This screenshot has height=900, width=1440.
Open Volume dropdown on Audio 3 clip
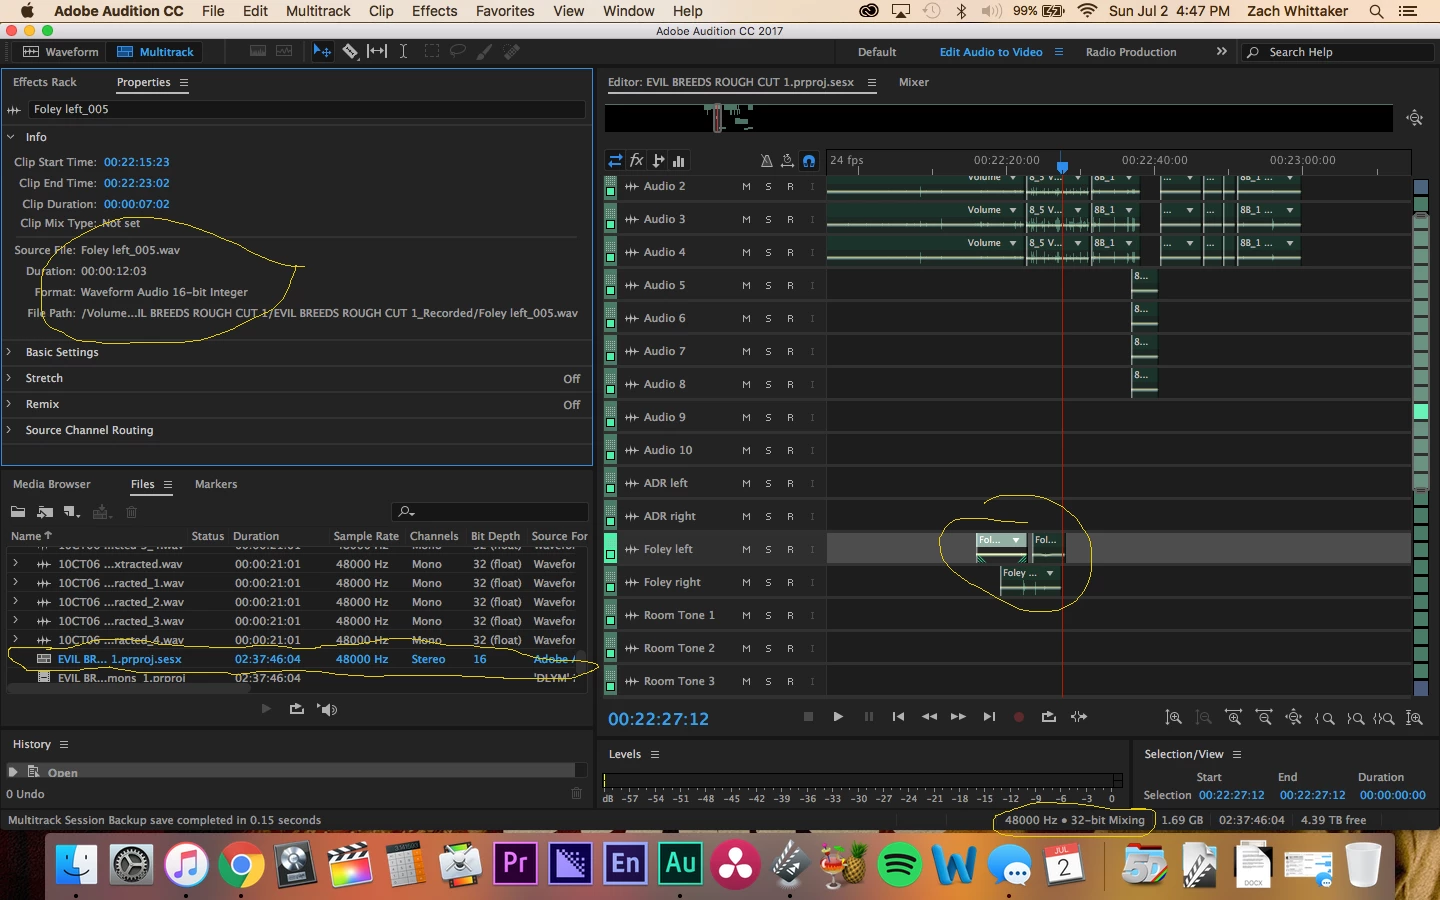[1013, 210]
